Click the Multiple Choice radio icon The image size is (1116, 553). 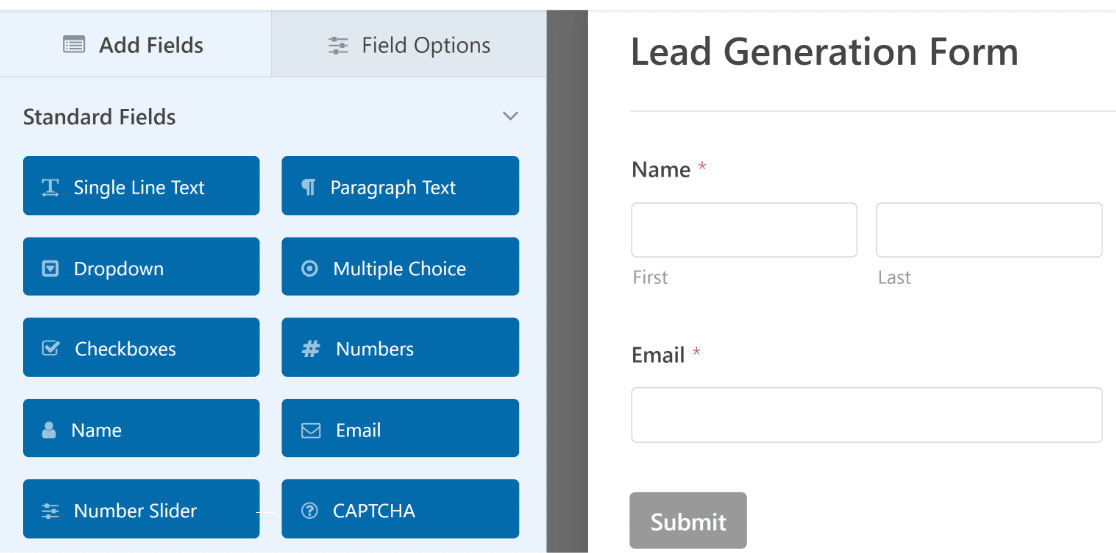[x=310, y=269]
